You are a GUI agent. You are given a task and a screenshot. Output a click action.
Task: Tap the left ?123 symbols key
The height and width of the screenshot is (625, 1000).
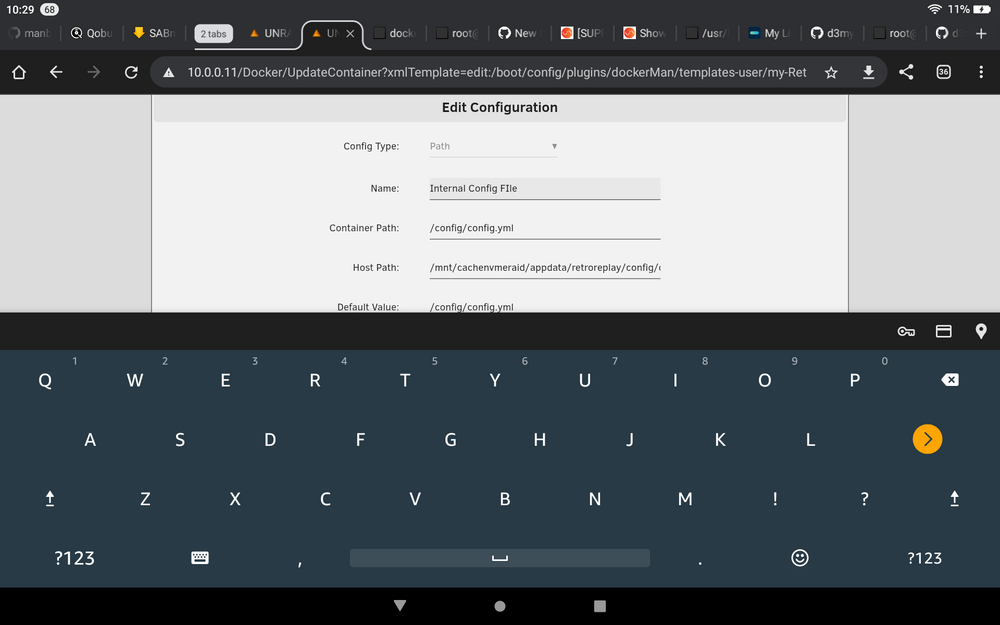[74, 558]
